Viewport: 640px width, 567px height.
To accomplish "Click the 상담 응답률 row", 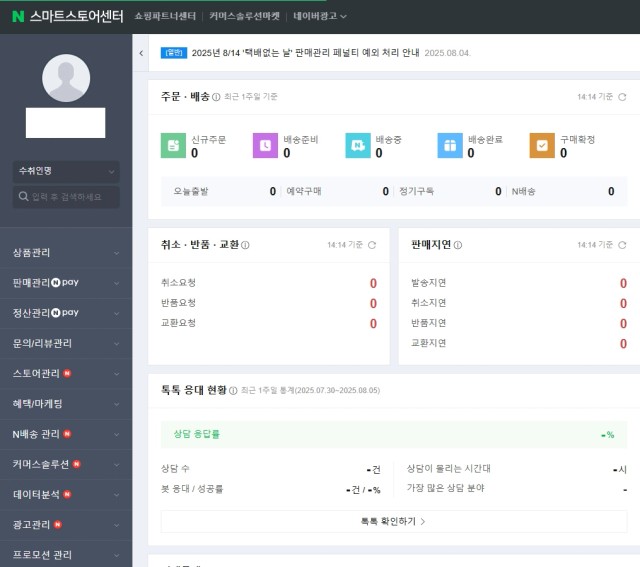I will pyautogui.click(x=393, y=434).
